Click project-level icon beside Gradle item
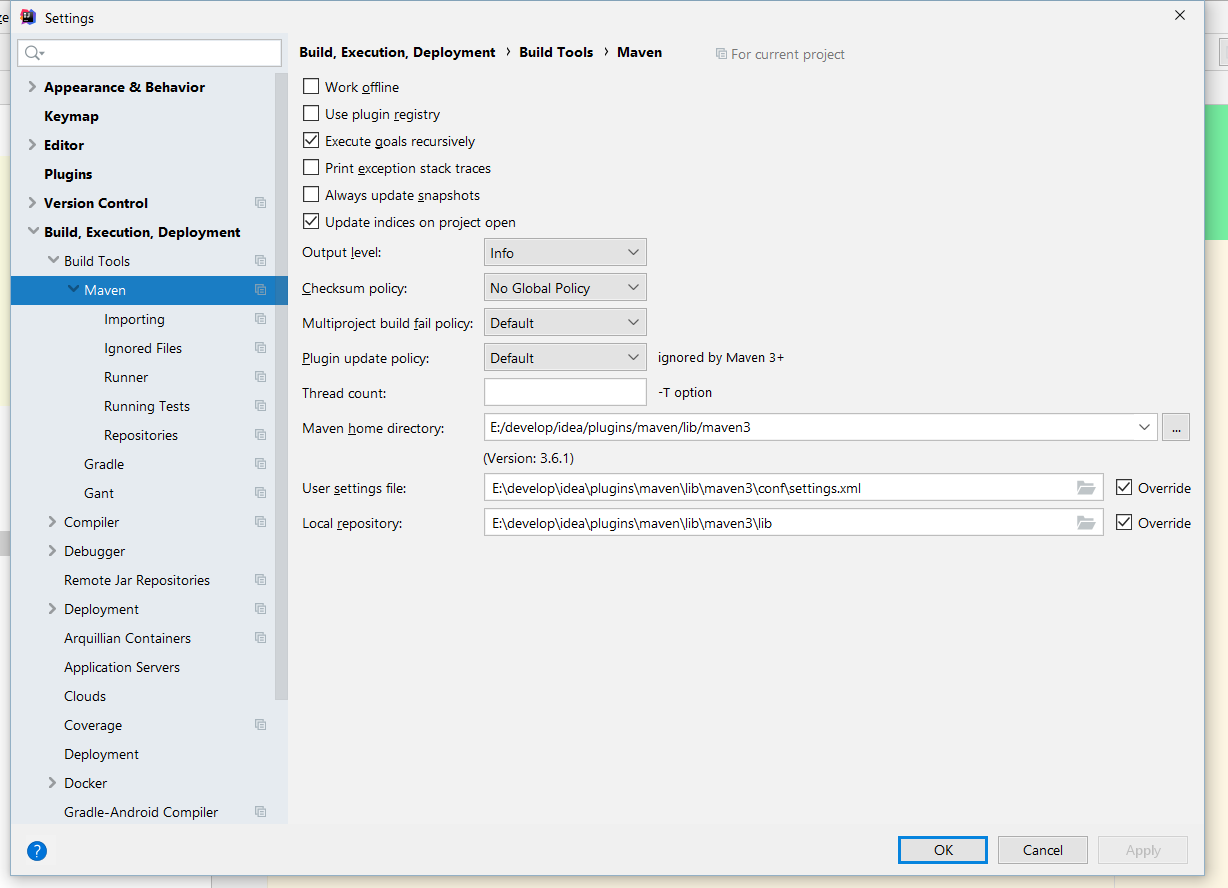Screen dimensions: 1228x888 point(261,464)
